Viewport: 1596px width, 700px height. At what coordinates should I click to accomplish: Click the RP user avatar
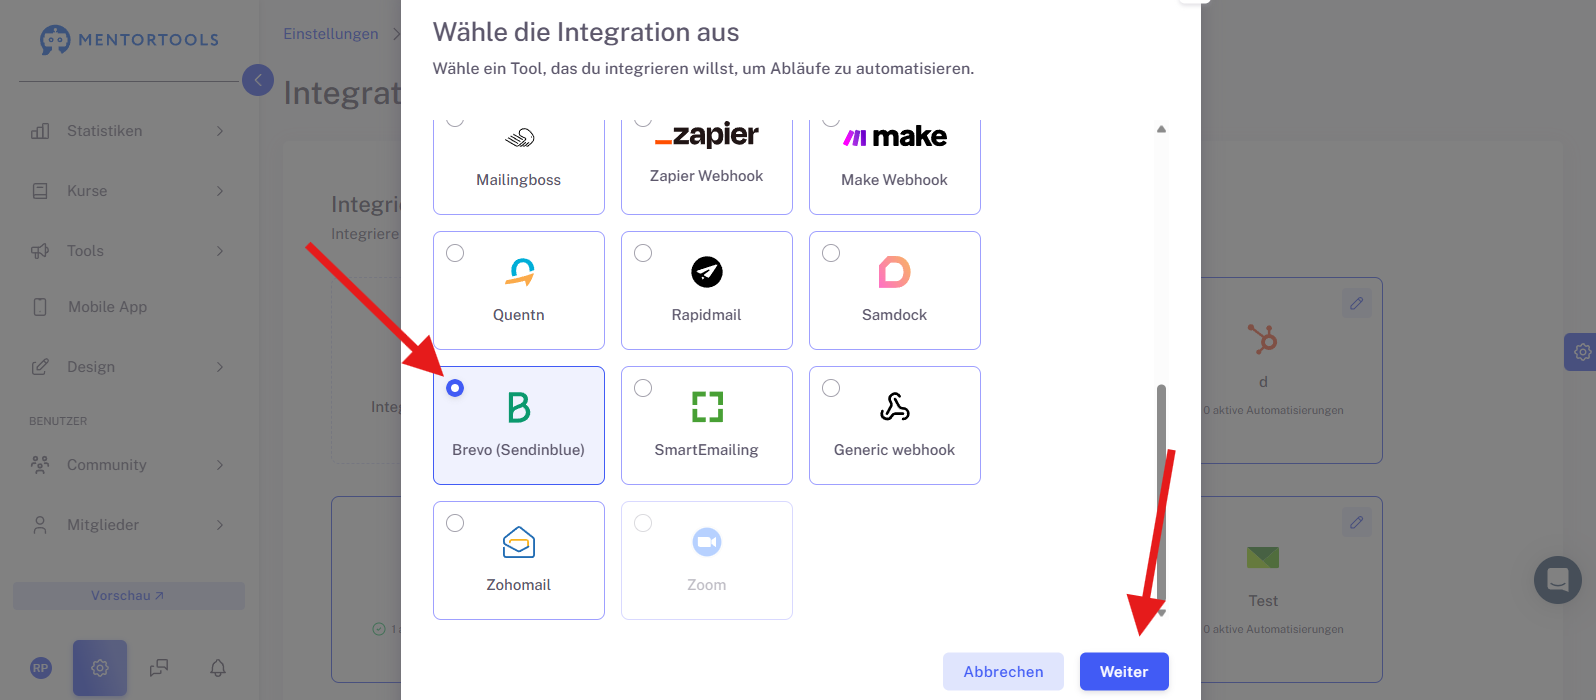click(x=41, y=668)
